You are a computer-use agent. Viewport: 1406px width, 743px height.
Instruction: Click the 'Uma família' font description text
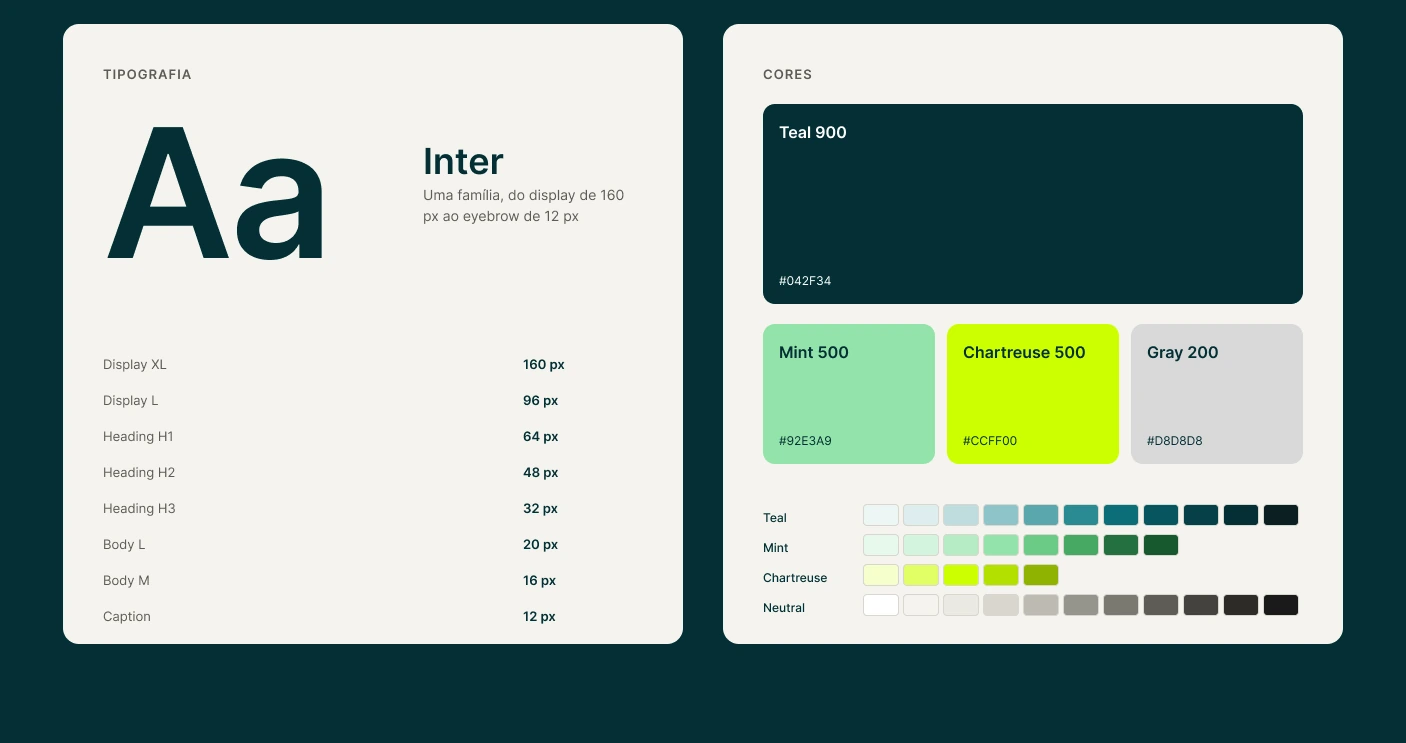523,205
